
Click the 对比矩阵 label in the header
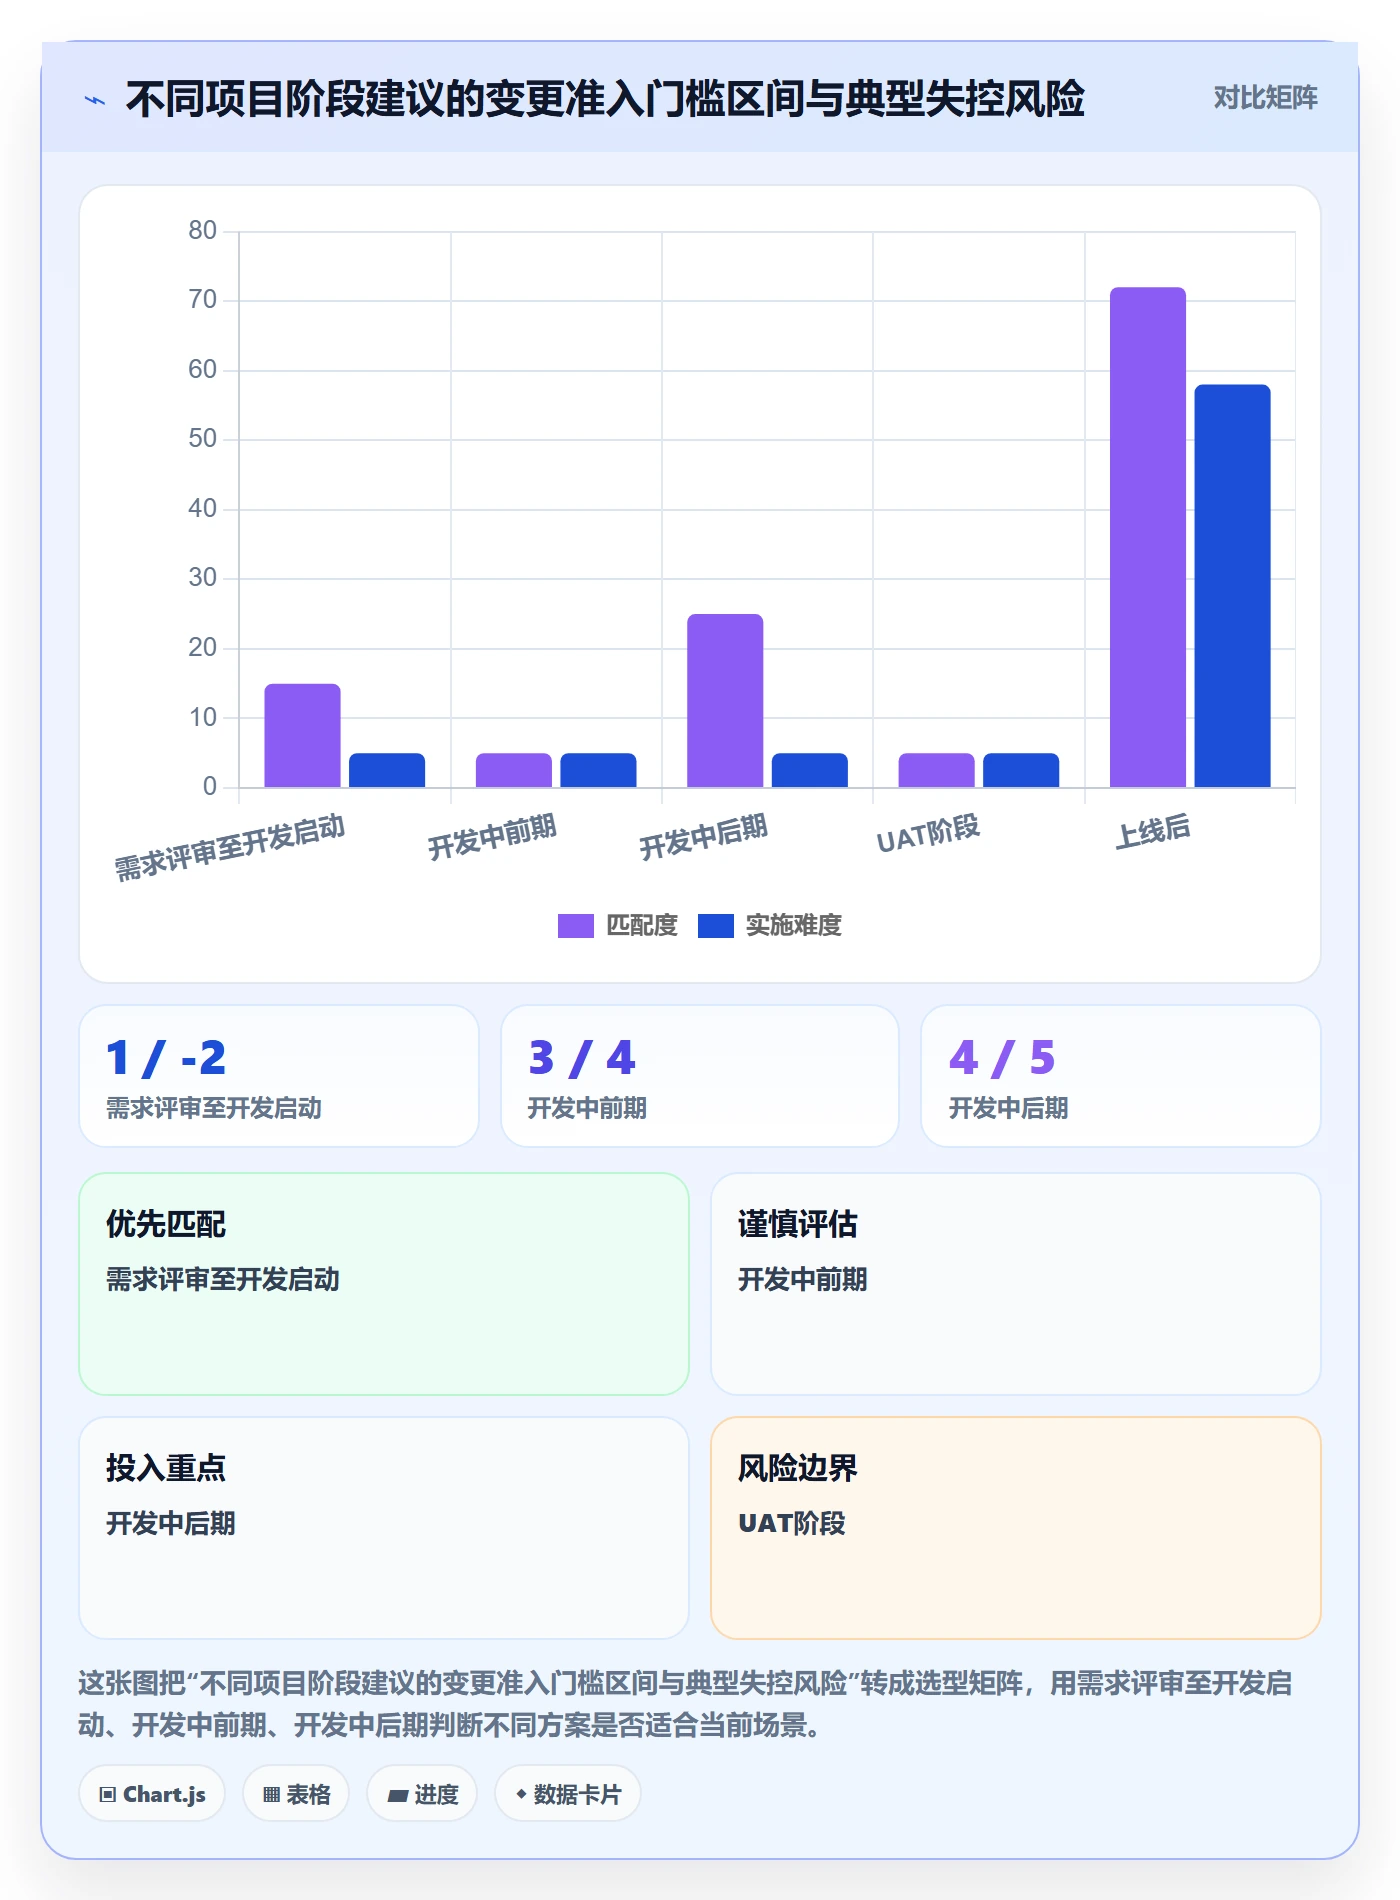click(1265, 98)
